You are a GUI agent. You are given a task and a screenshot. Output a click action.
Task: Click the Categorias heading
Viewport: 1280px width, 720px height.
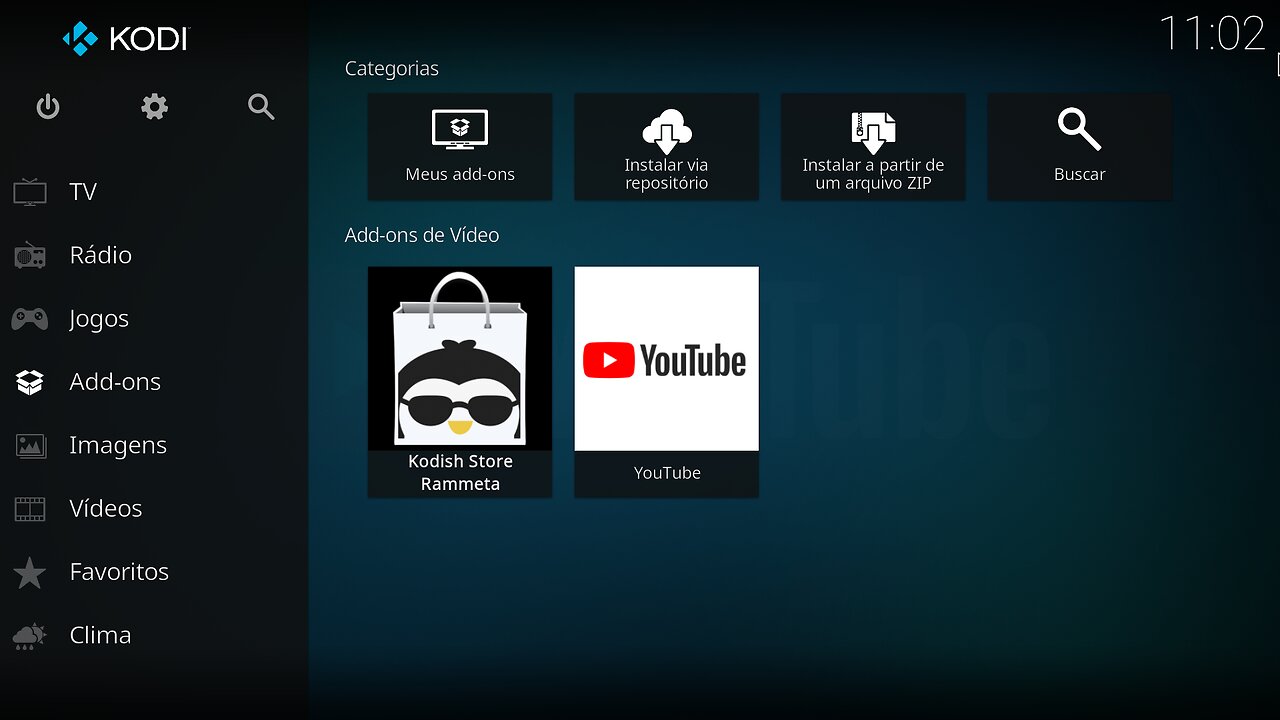pos(392,69)
